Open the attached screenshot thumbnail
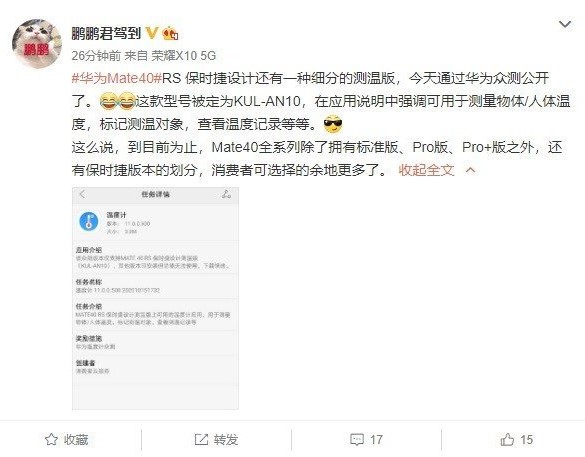 [155, 298]
